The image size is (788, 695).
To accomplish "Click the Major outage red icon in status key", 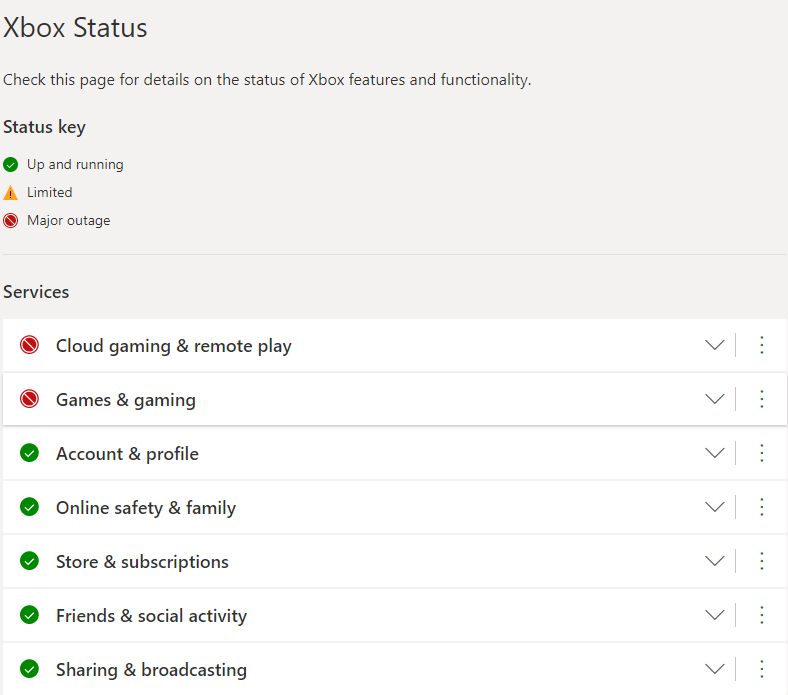I will tap(11, 221).
